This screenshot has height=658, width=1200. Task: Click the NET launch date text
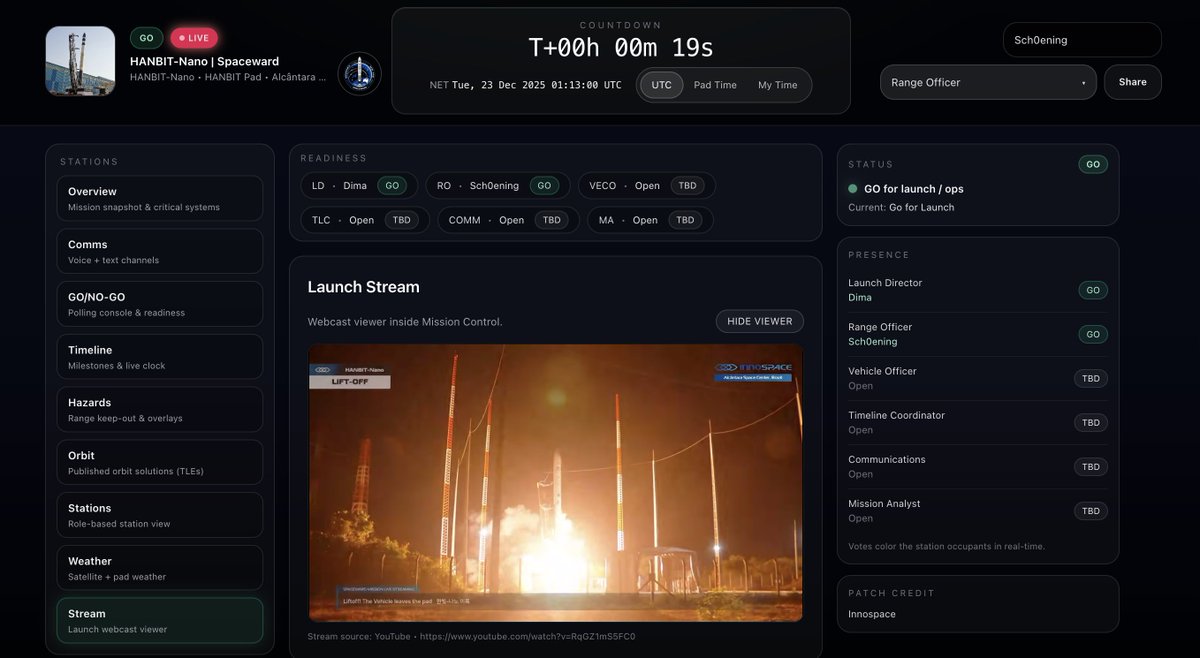[x=526, y=85]
